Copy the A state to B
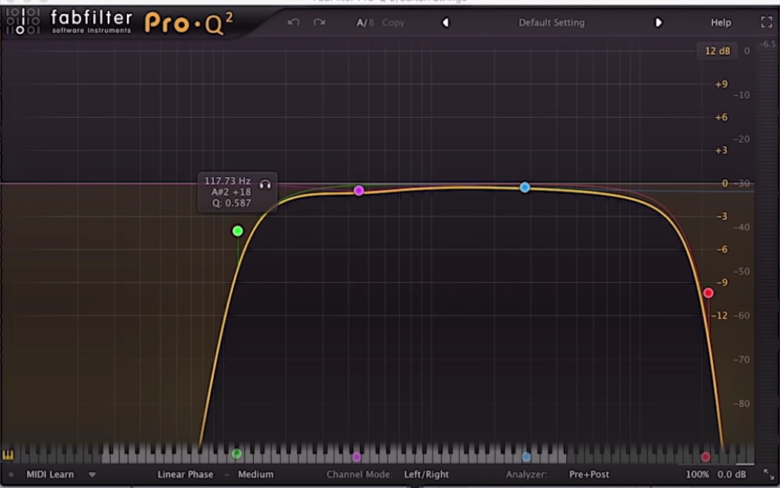780x488 pixels. [x=393, y=22]
